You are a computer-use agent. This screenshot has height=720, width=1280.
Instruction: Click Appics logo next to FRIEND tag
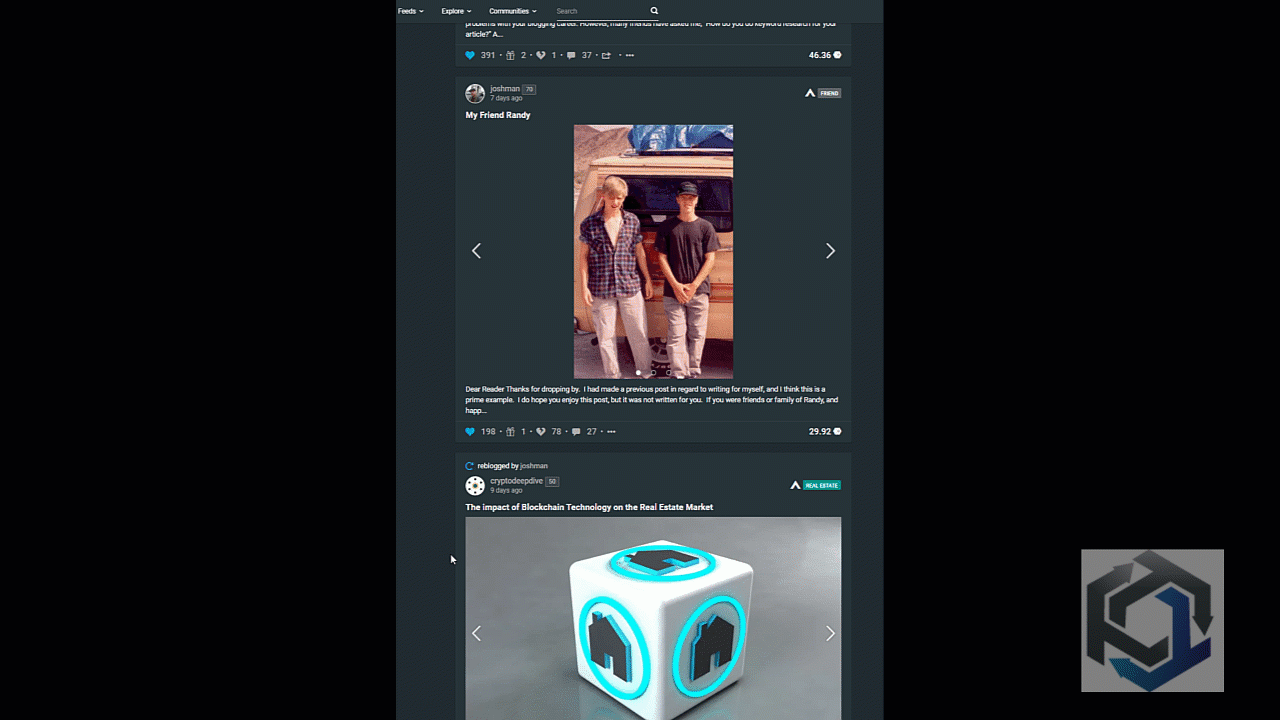coord(810,93)
